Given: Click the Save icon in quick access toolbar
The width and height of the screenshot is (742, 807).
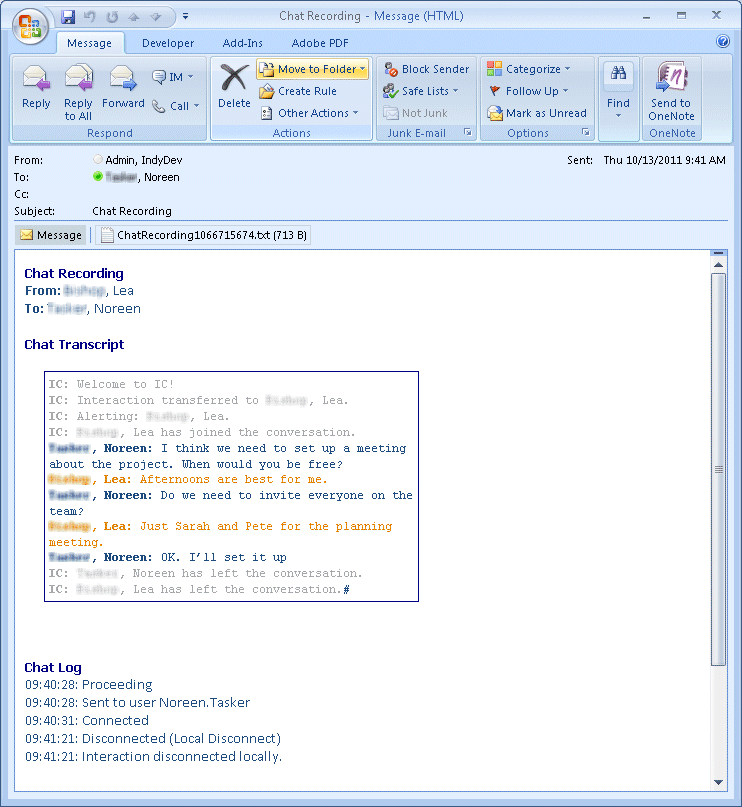Looking at the screenshot, I should tap(68, 17).
